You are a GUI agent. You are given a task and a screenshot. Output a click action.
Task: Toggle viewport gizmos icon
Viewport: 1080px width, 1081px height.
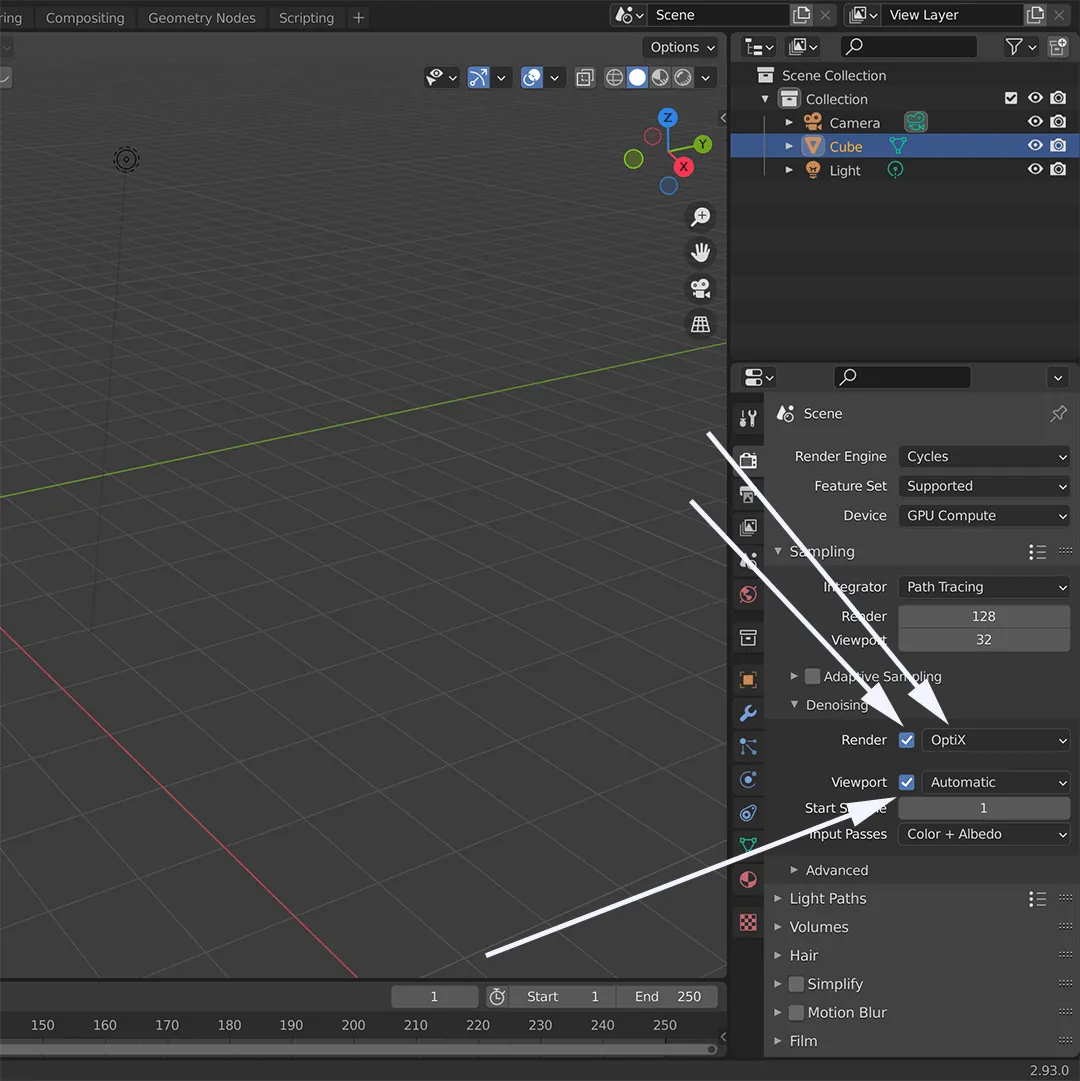[x=478, y=77]
